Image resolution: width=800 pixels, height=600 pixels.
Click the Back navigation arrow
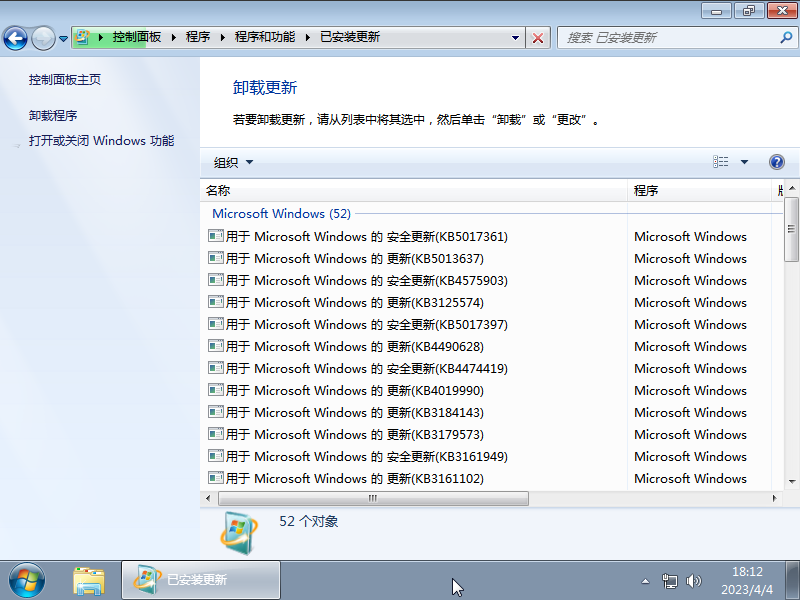(16, 37)
